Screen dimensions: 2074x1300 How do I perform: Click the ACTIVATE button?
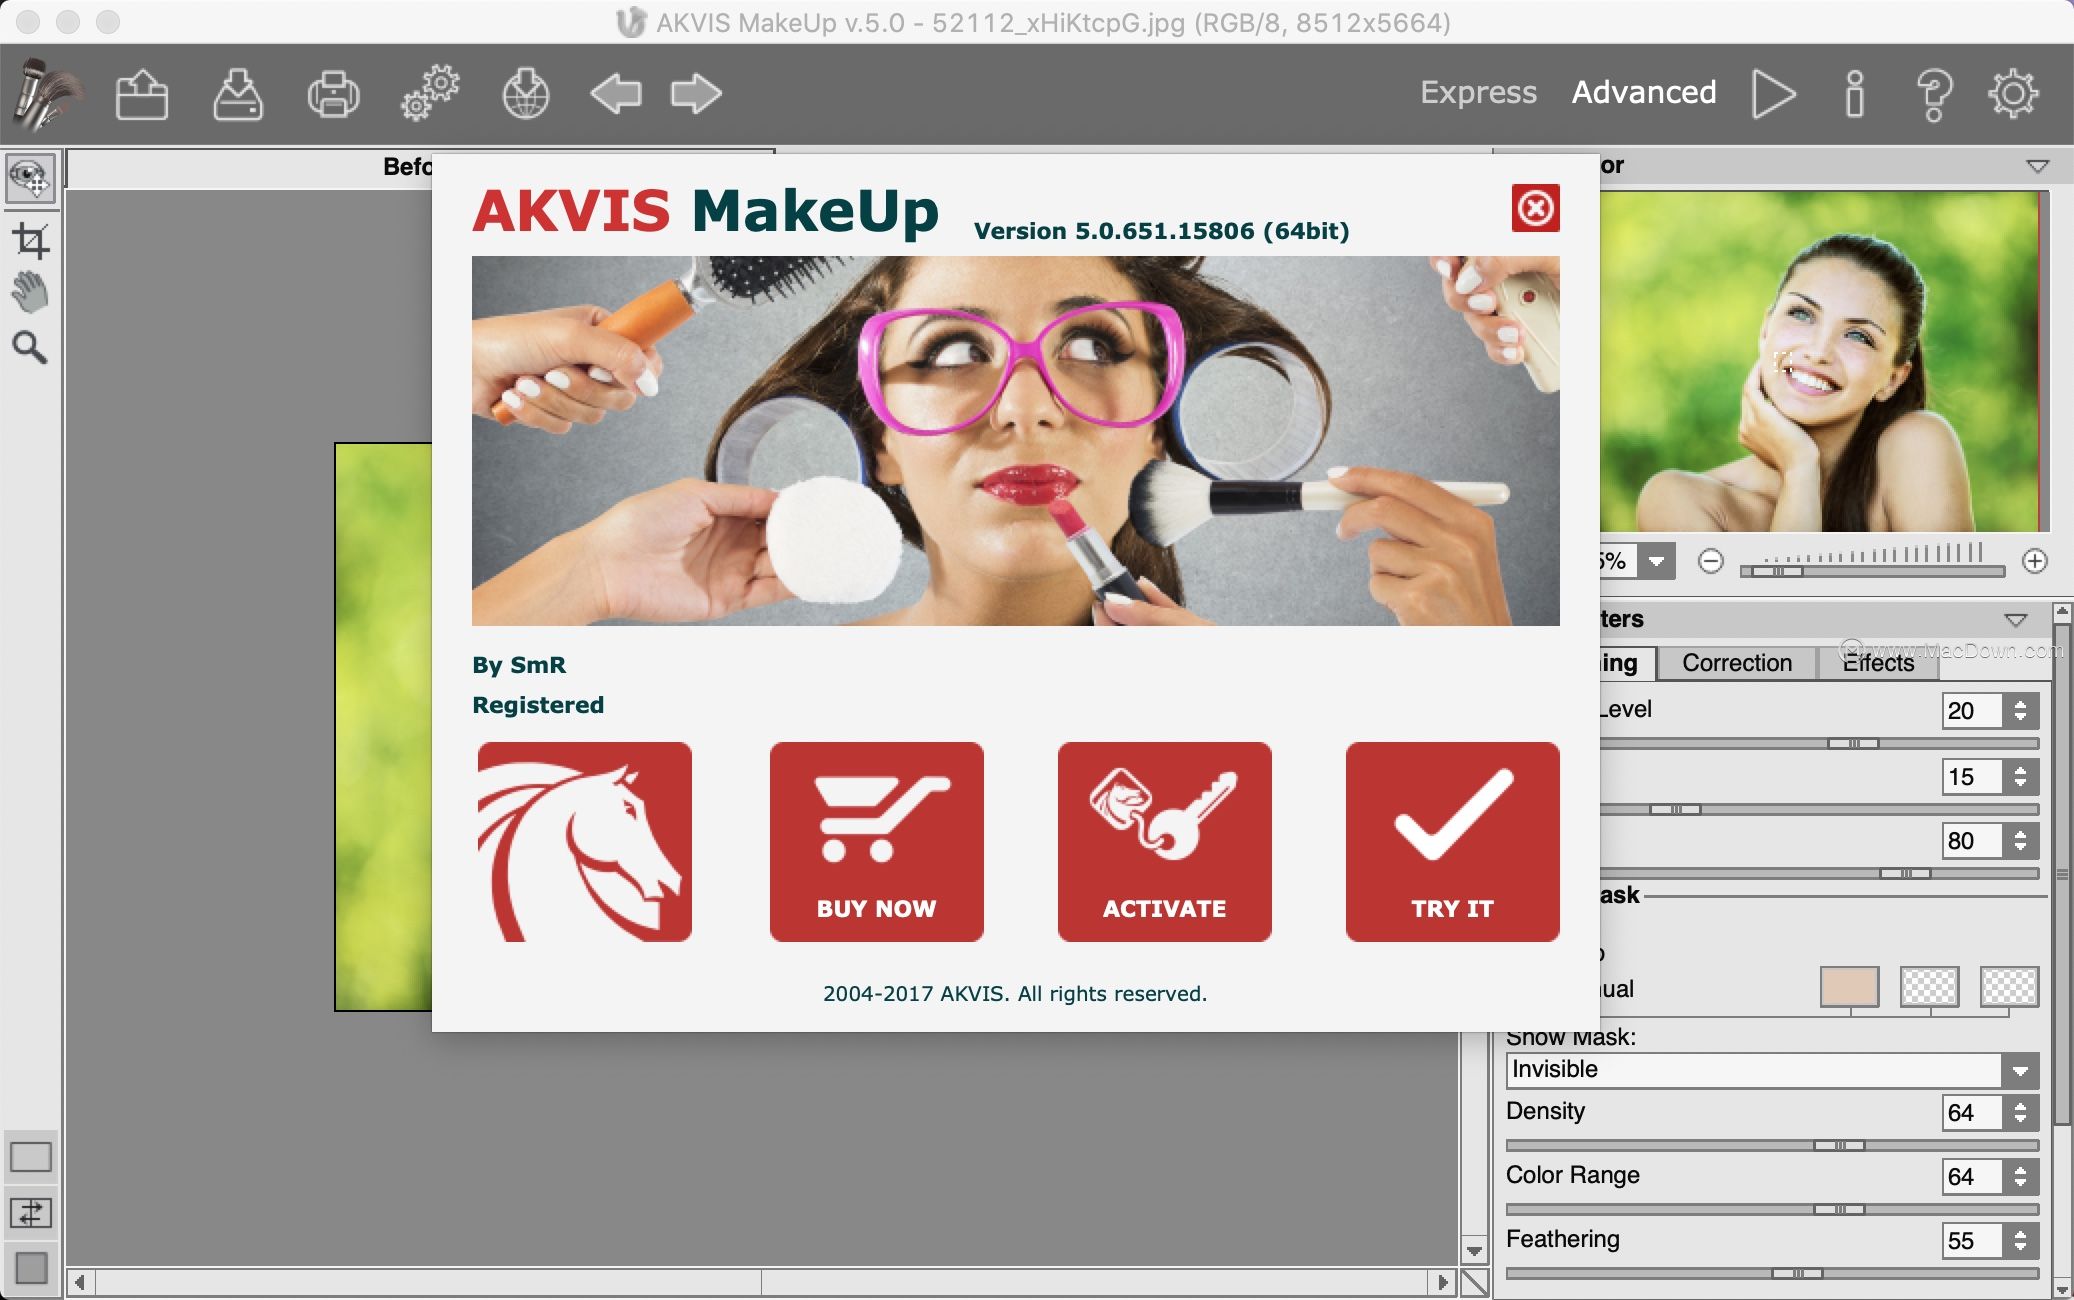pyautogui.click(x=1164, y=841)
